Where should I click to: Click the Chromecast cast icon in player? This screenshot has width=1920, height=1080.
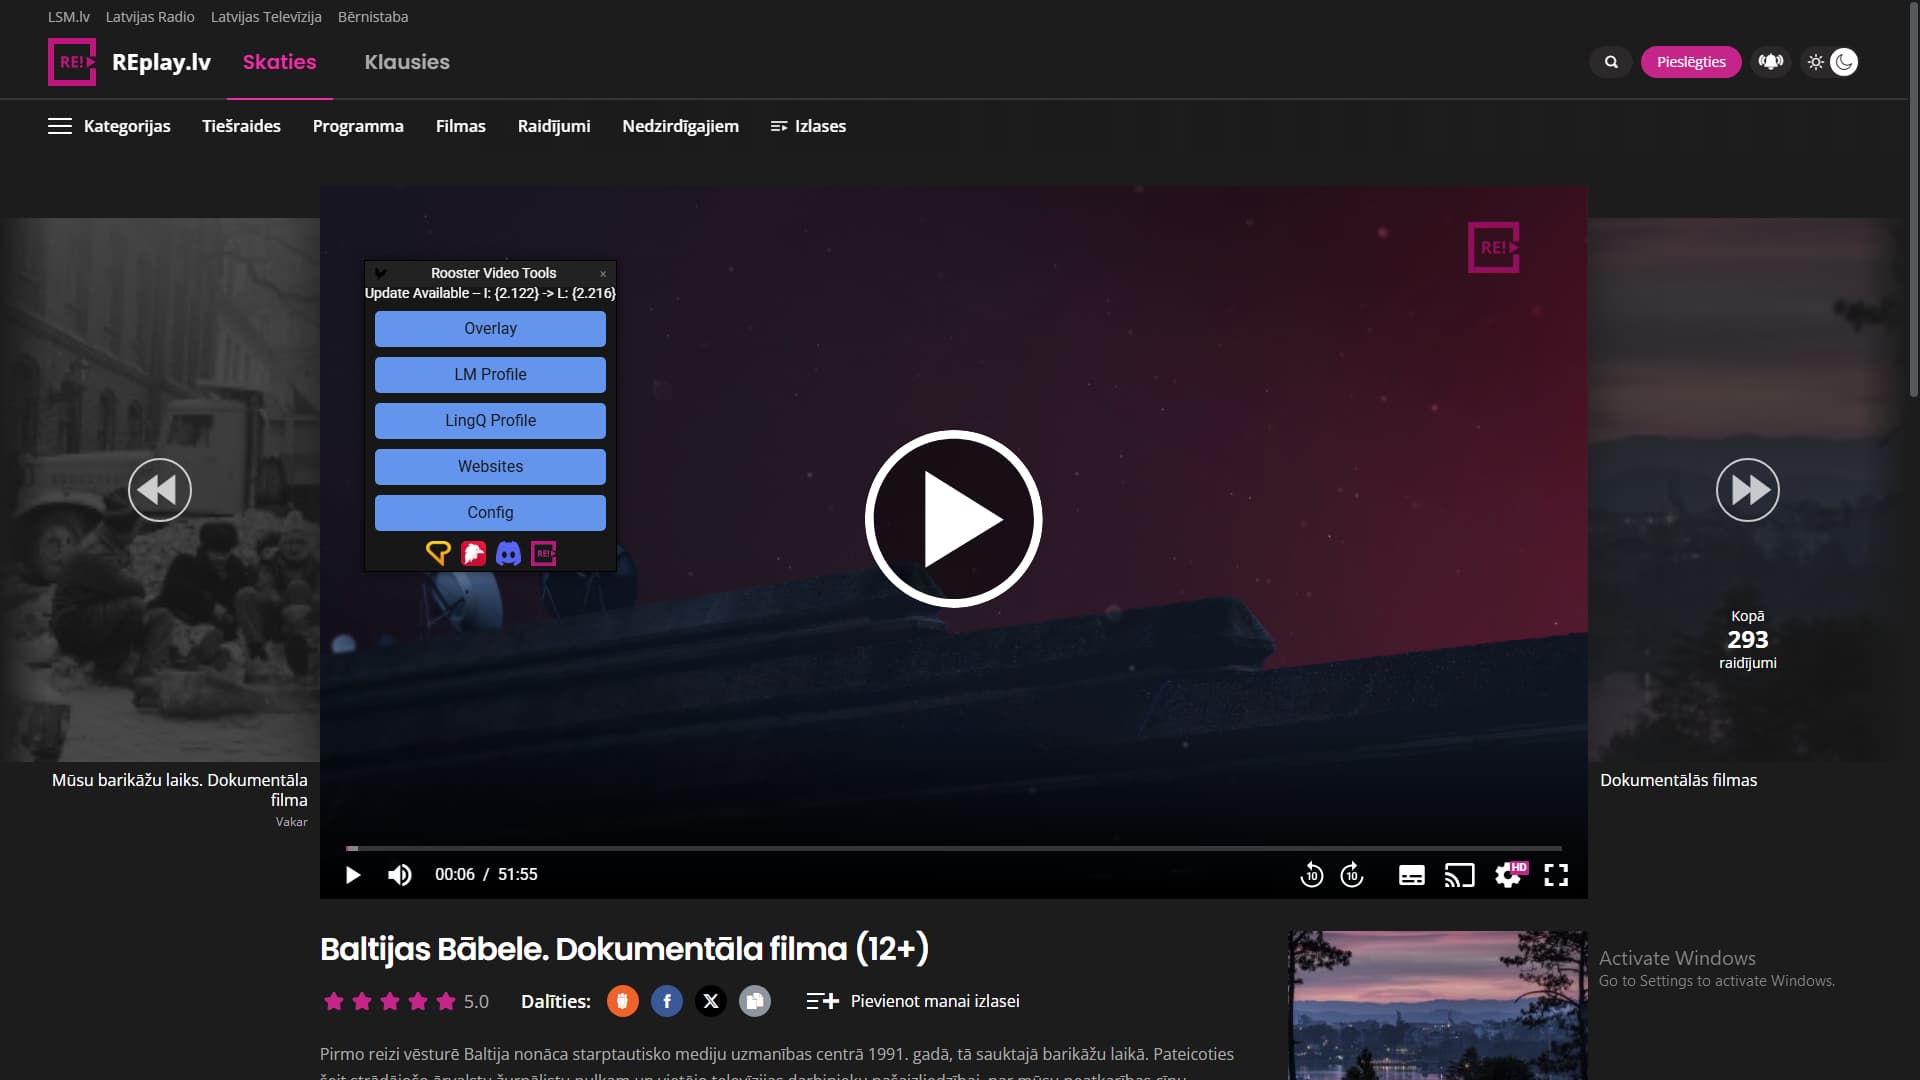(1459, 875)
